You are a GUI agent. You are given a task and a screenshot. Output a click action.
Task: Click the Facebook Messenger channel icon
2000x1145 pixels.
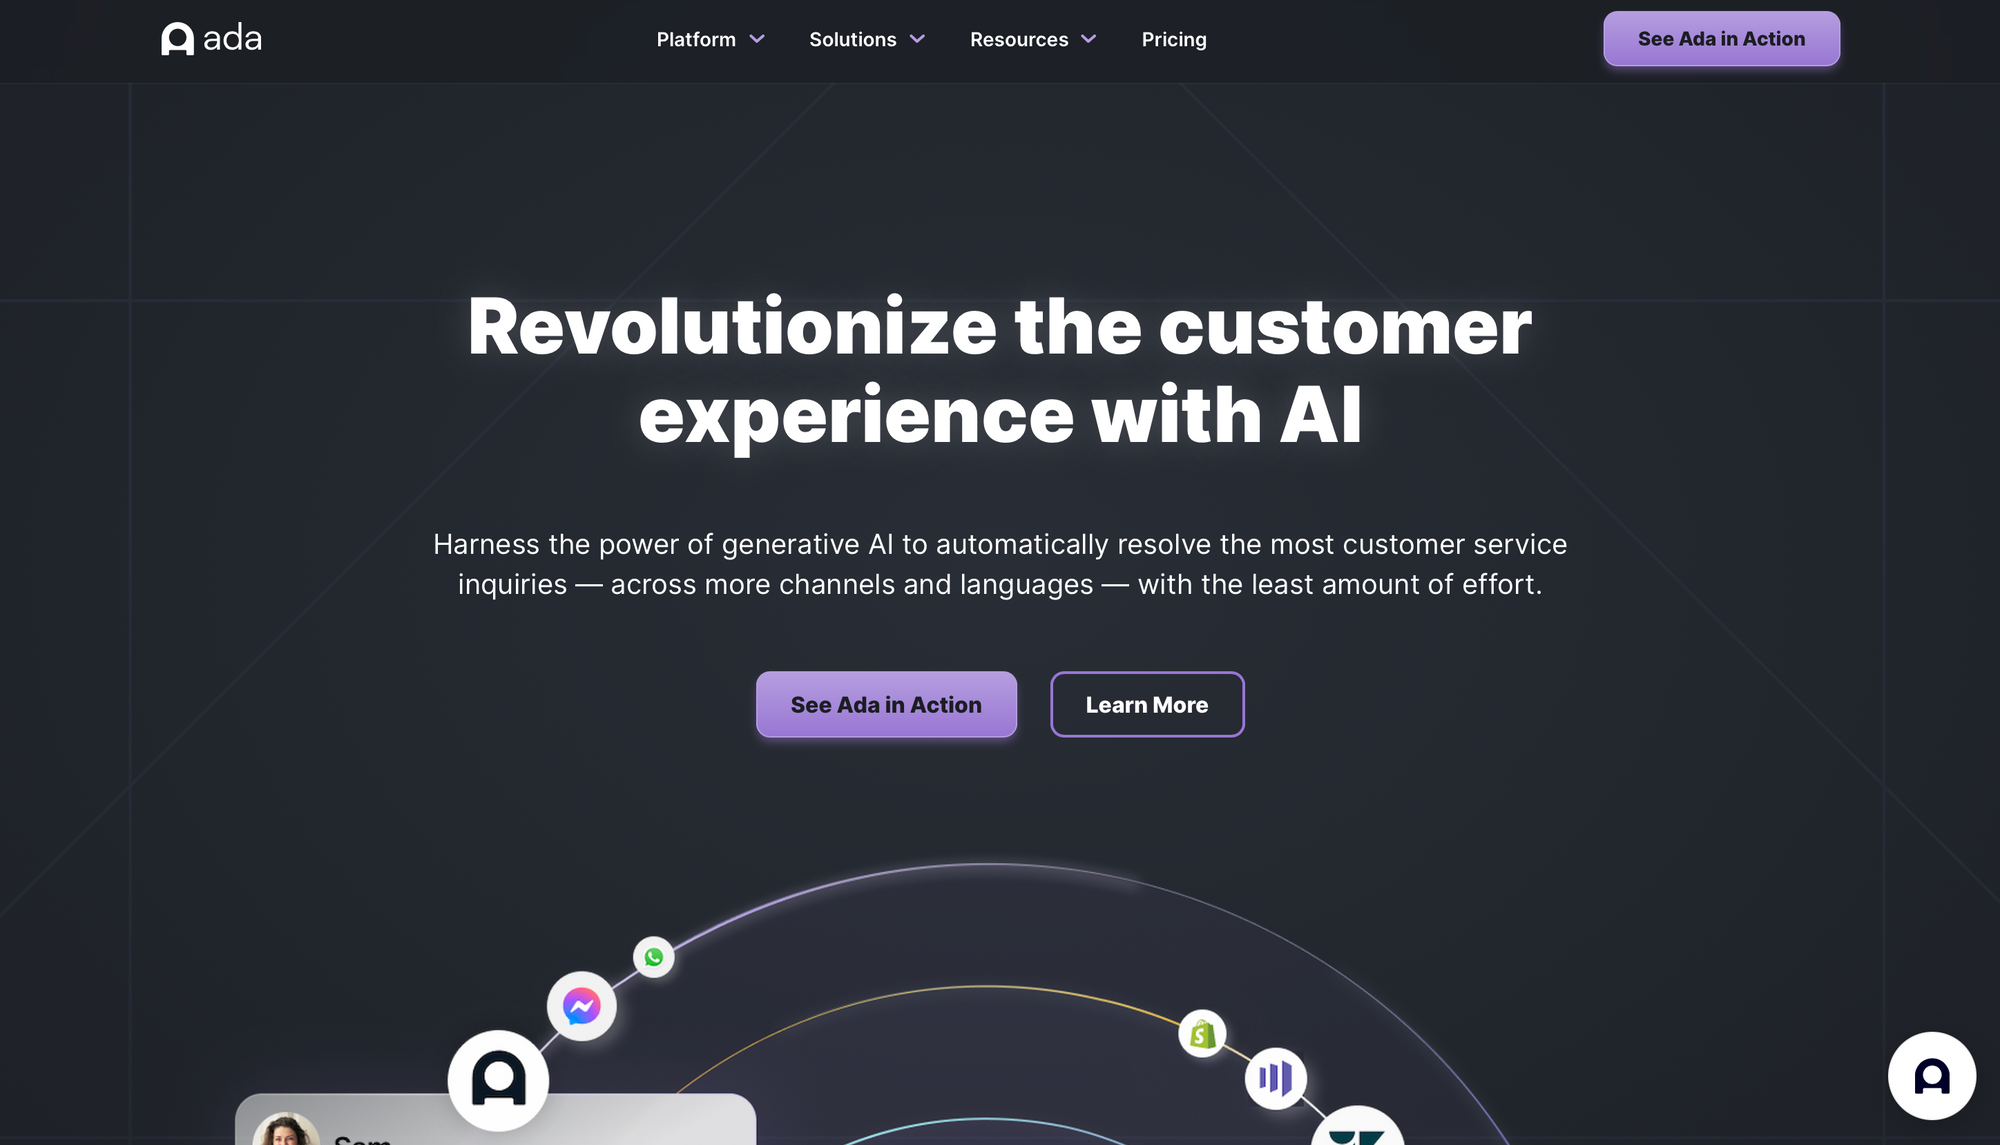[x=580, y=1004]
